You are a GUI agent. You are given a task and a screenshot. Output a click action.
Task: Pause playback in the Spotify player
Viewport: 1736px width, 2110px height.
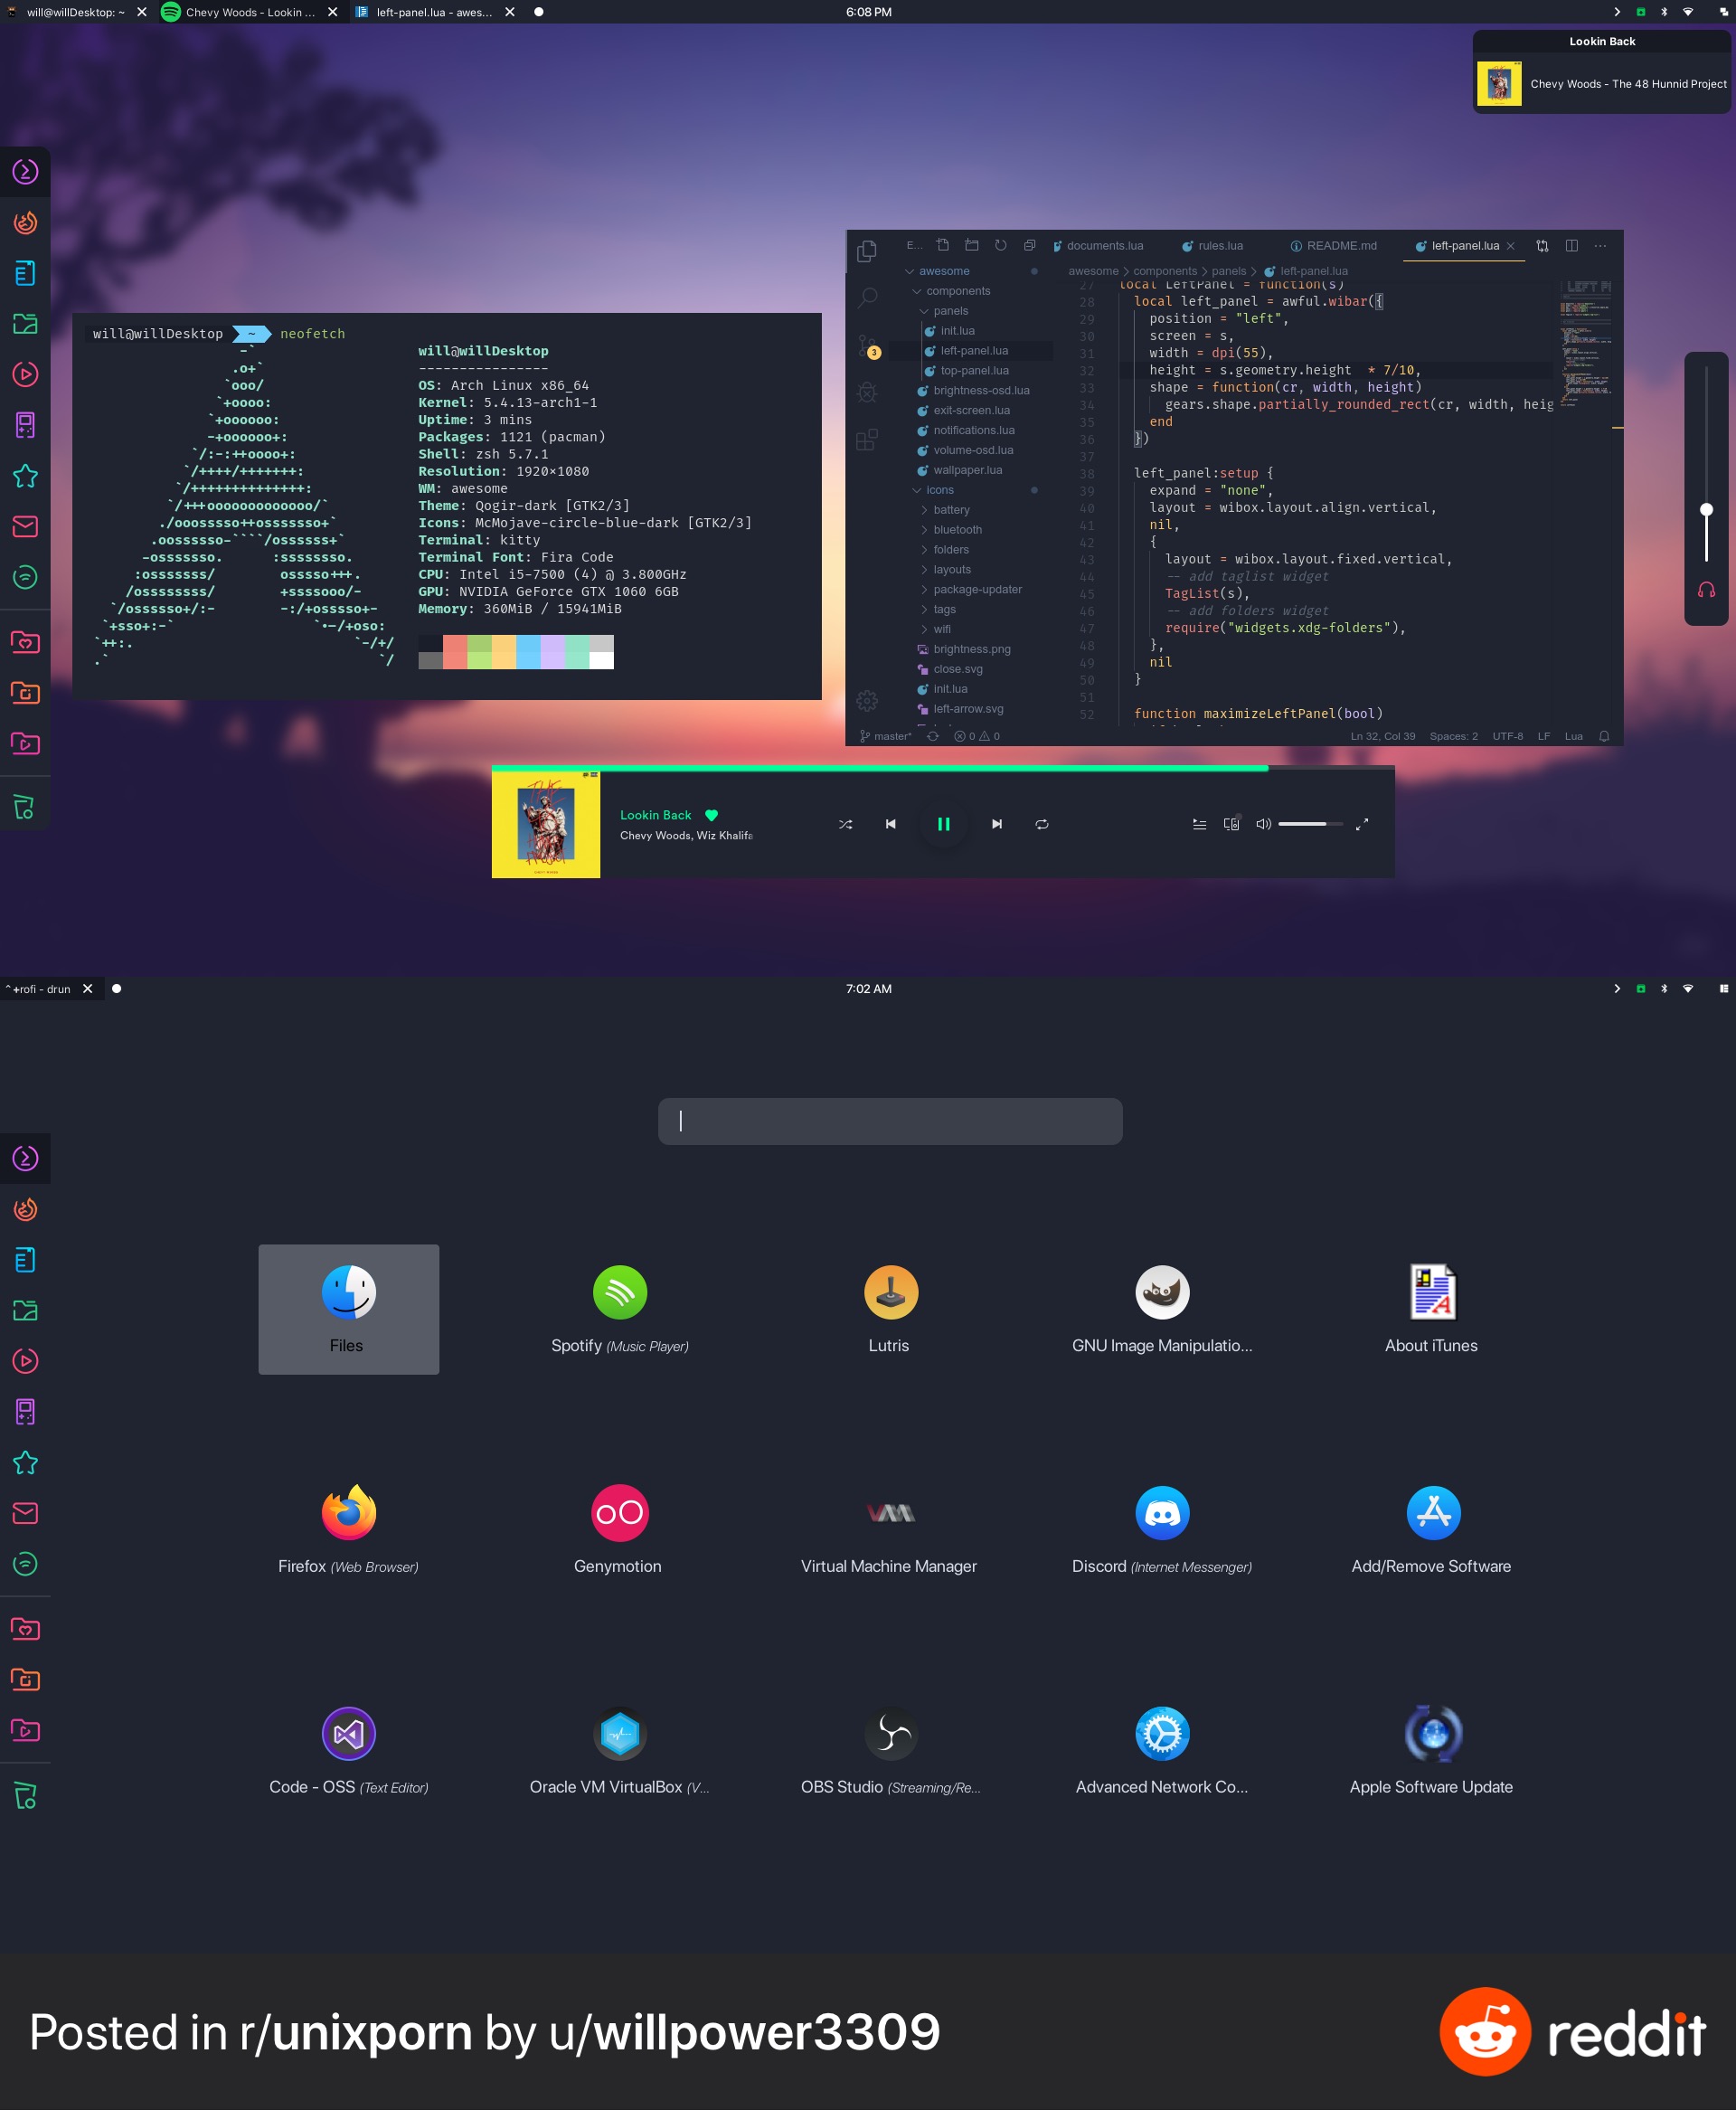point(943,824)
